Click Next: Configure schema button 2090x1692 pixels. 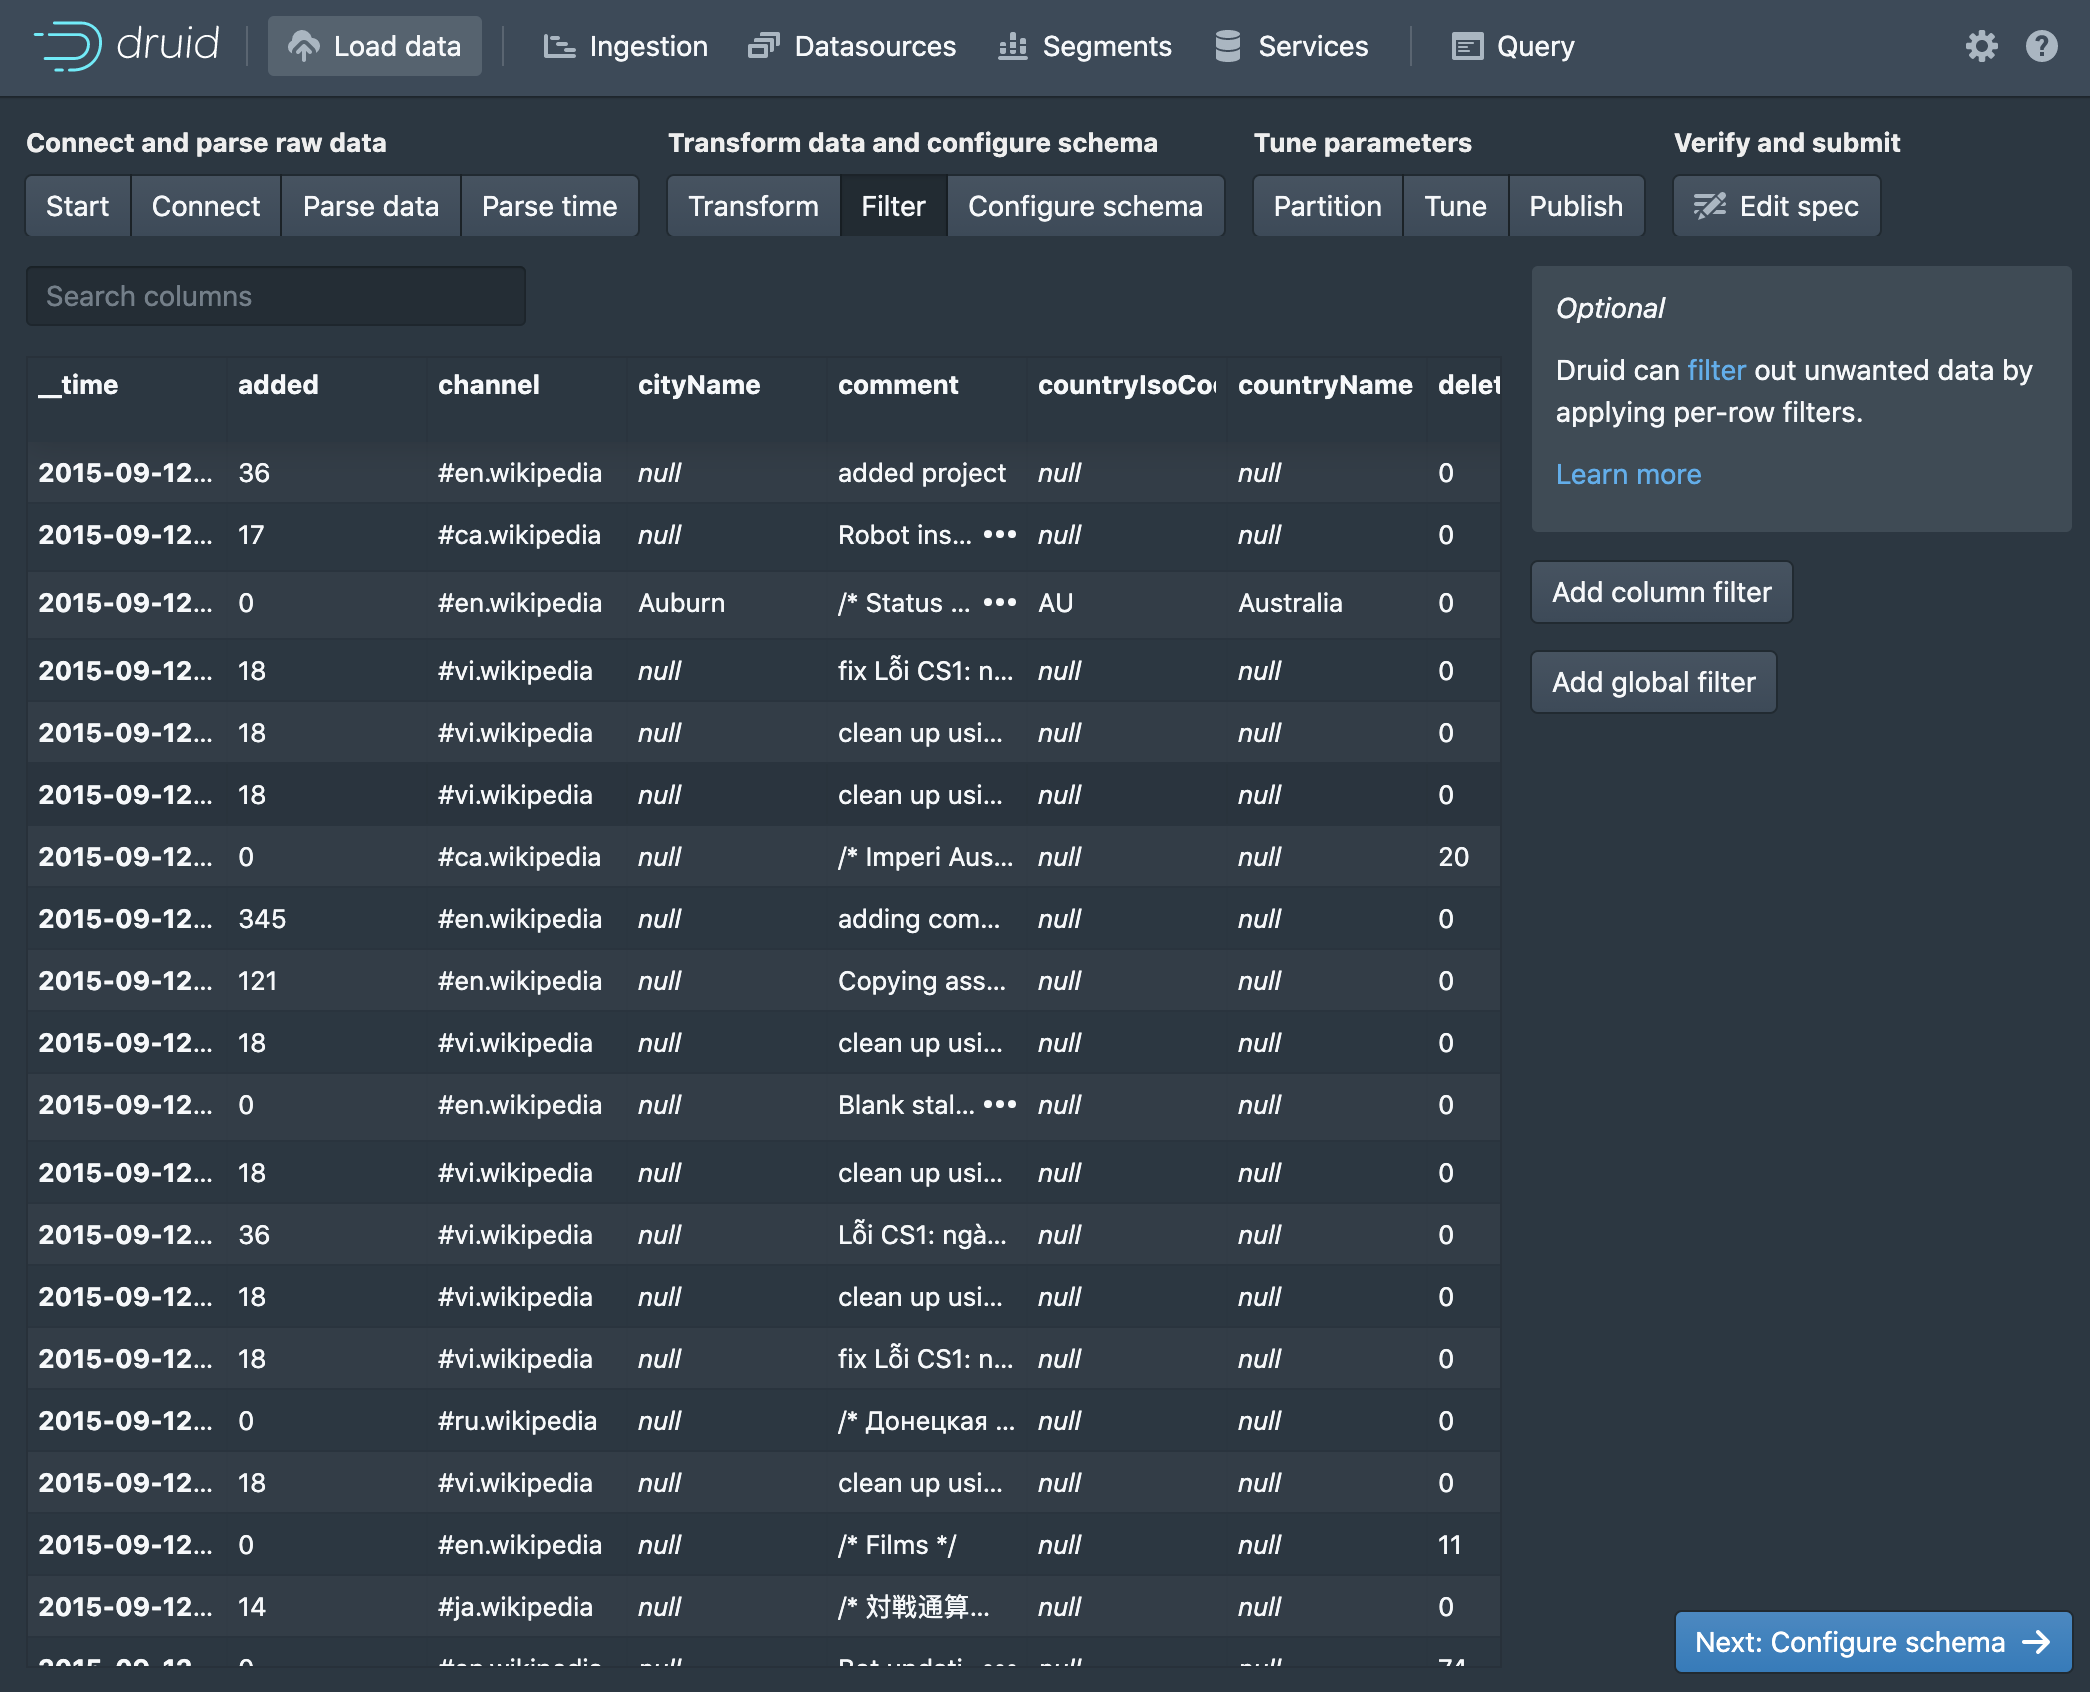1872,1642
